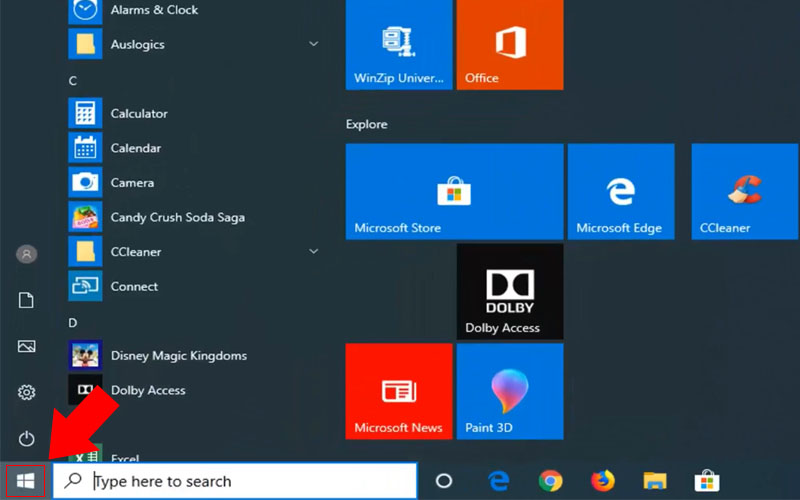Click the letter C section header
This screenshot has width=800, height=500.
(x=72, y=81)
